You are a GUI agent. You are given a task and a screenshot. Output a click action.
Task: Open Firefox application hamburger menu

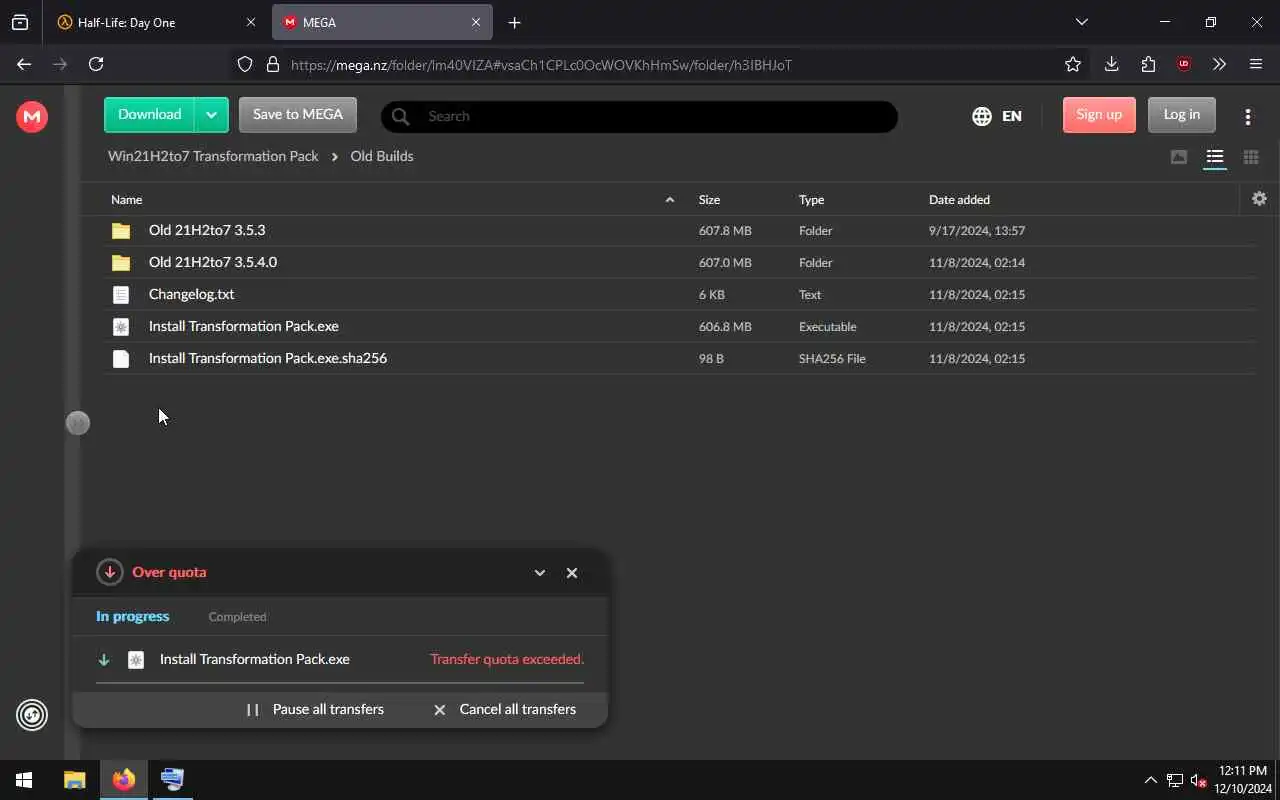pyautogui.click(x=1256, y=64)
